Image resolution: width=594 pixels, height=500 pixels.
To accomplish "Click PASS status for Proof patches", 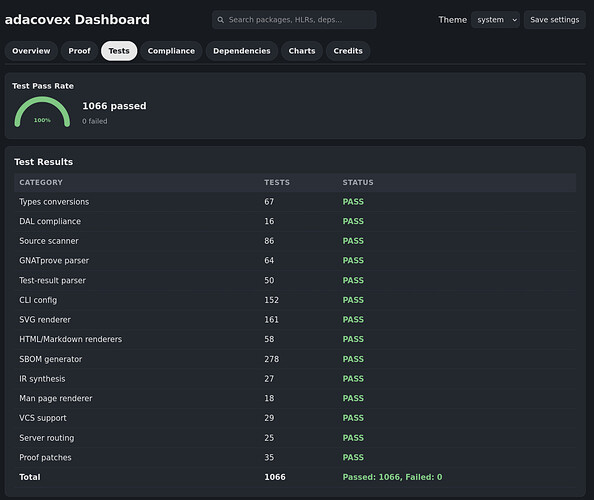I will 353,458.
